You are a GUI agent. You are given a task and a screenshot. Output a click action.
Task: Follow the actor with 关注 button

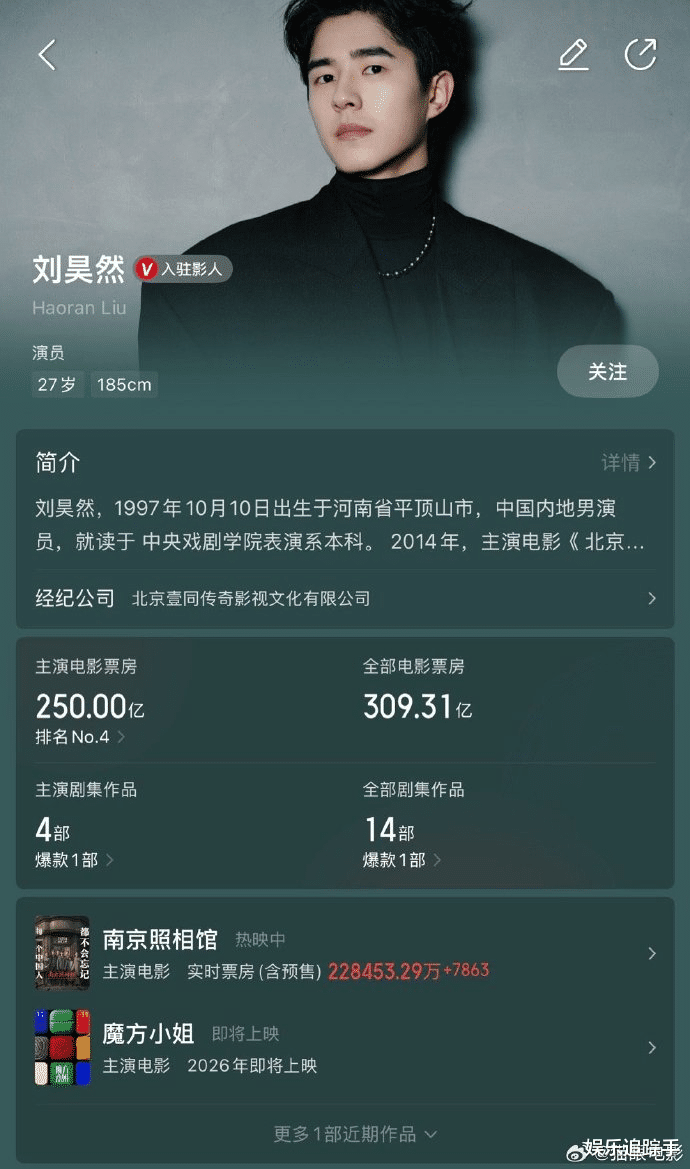(607, 371)
